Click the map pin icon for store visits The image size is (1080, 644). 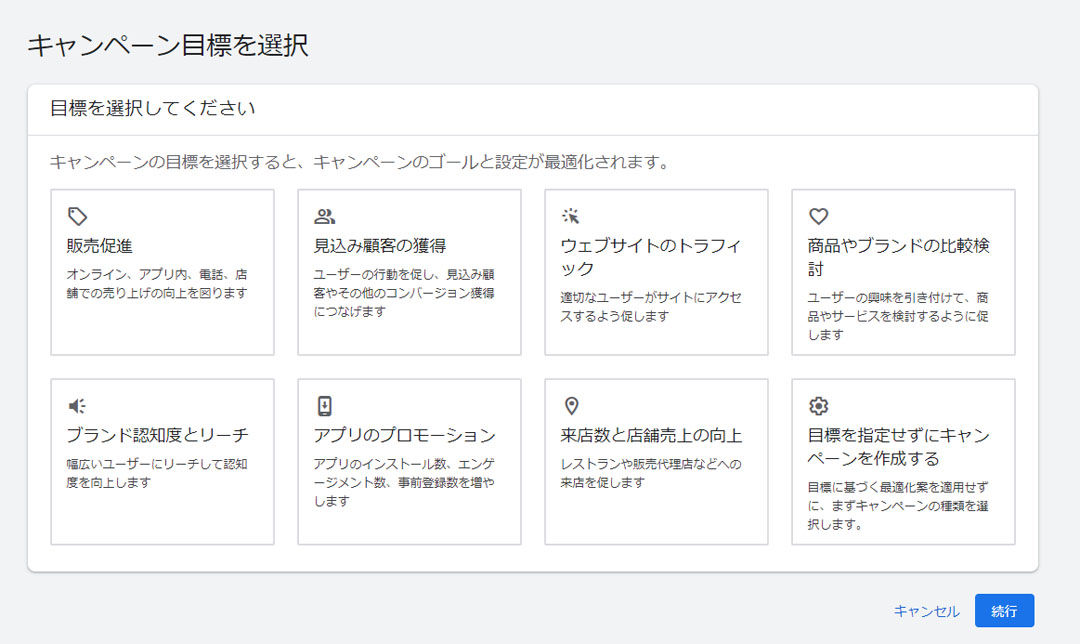coord(571,406)
